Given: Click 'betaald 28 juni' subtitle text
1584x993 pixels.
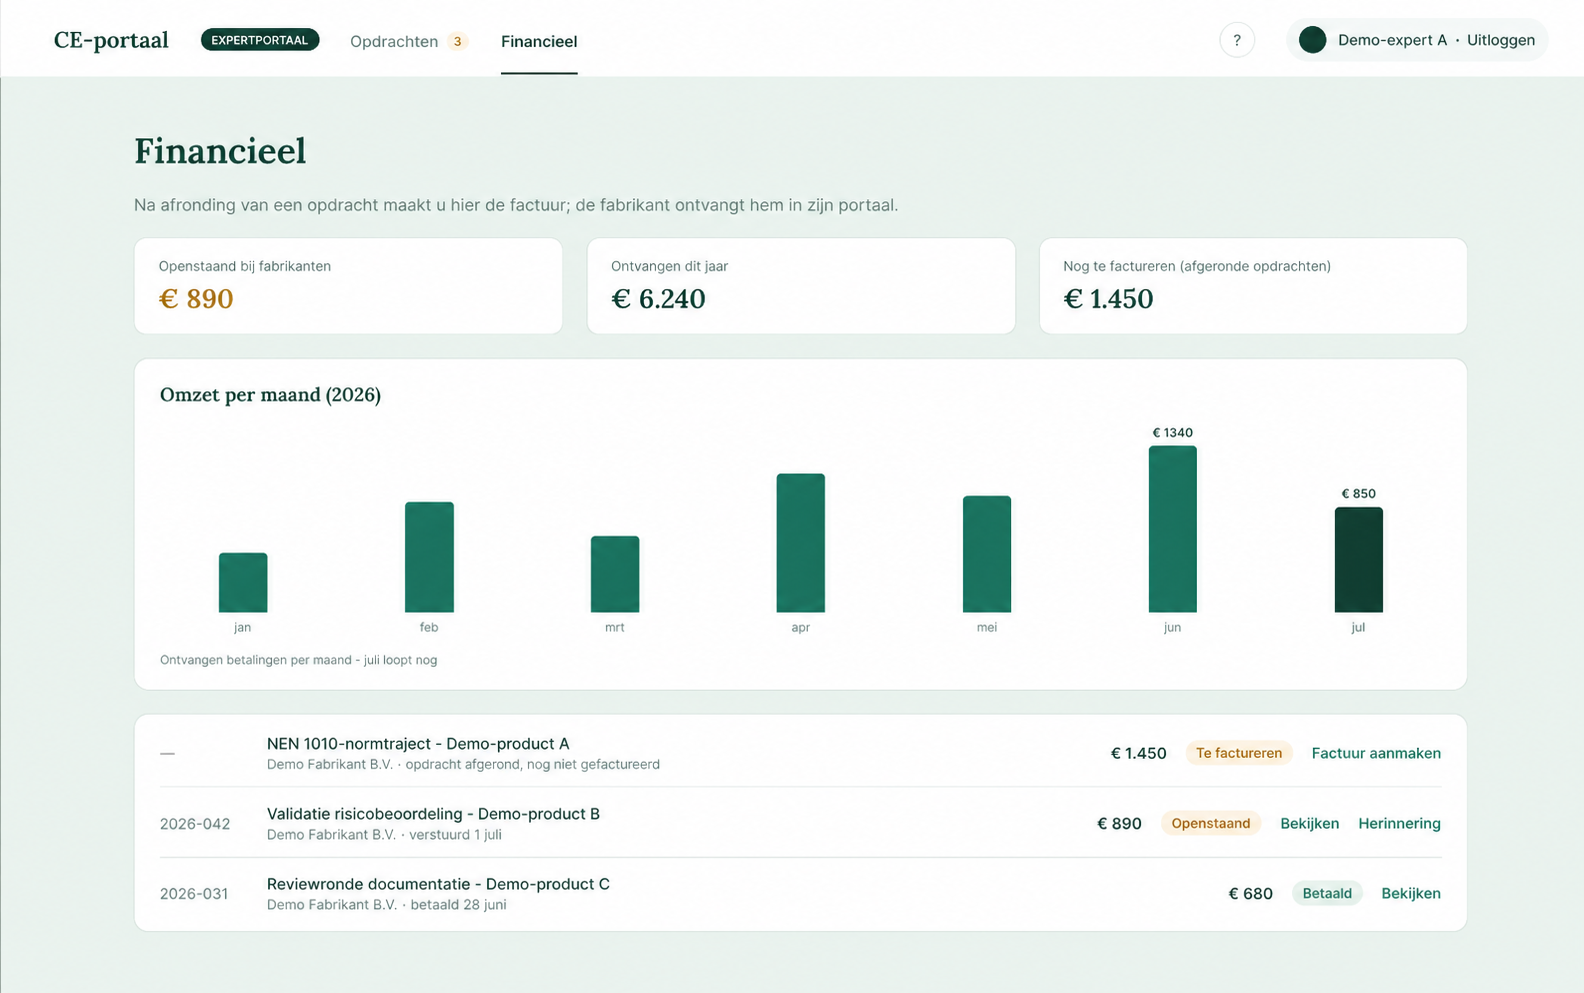Looking at the screenshot, I should click(458, 905).
